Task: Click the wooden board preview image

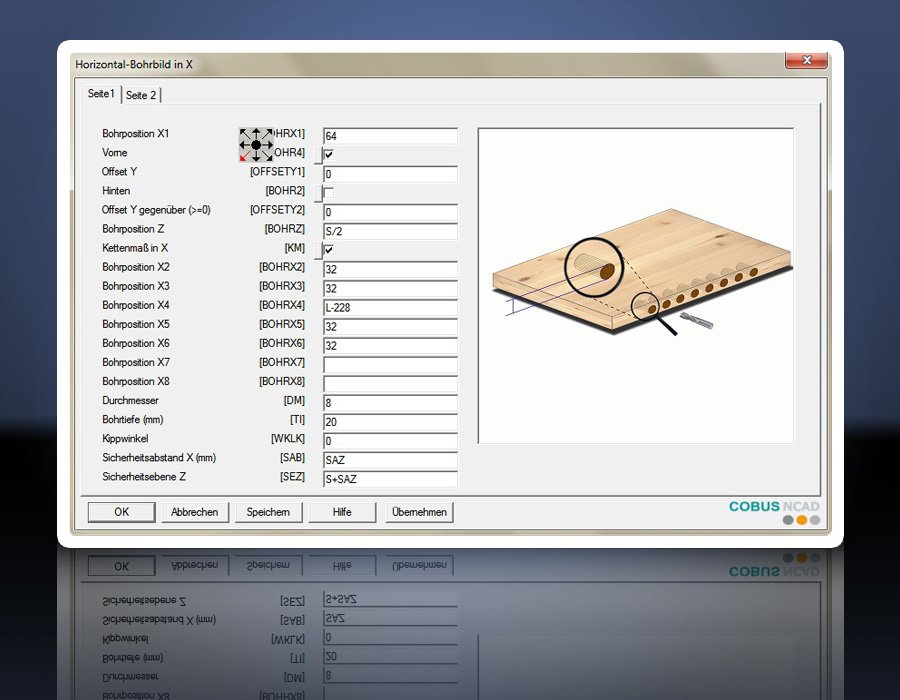Action: click(x=636, y=286)
